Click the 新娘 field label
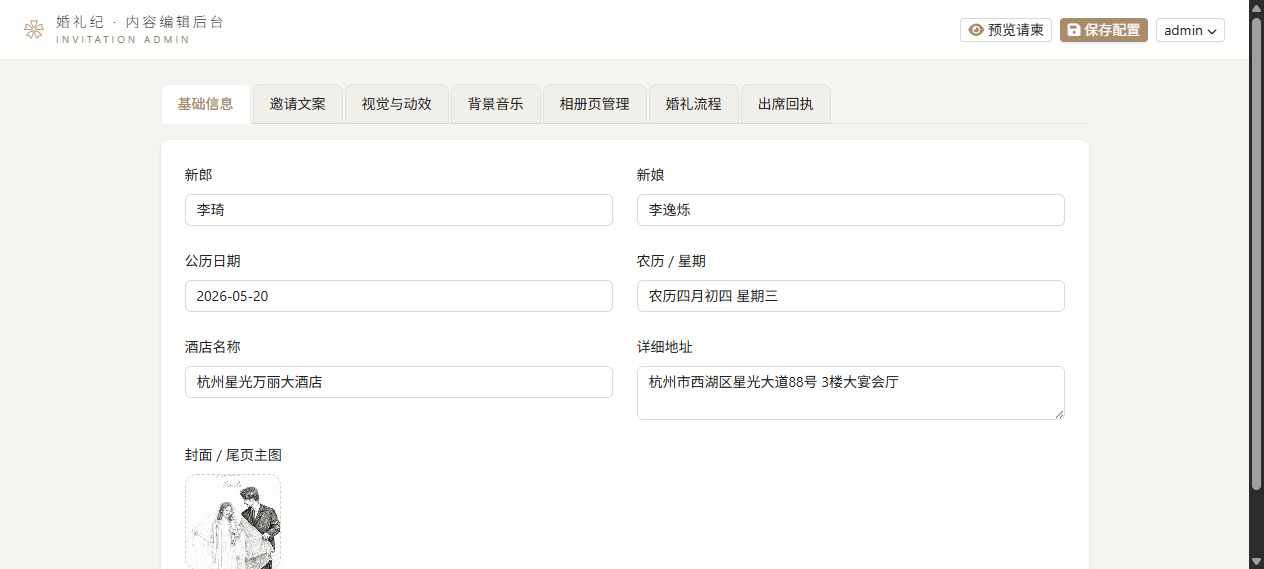The height and width of the screenshot is (569, 1264). pos(651,175)
